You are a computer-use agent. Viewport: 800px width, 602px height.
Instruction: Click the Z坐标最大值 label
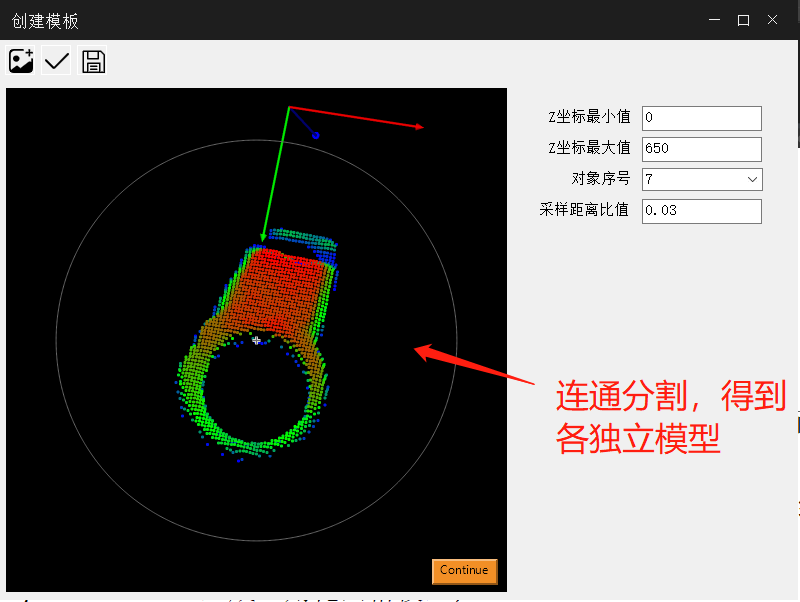point(589,147)
